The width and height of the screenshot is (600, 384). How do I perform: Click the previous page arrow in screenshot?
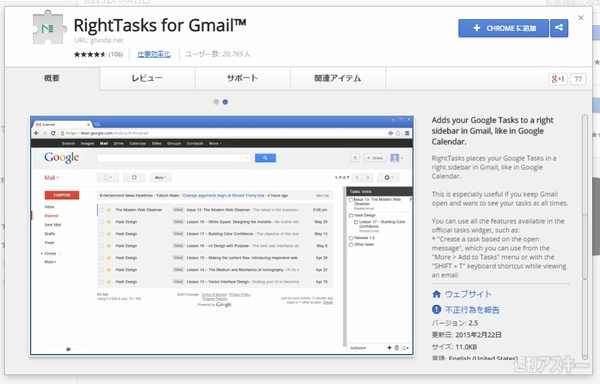(x=357, y=177)
